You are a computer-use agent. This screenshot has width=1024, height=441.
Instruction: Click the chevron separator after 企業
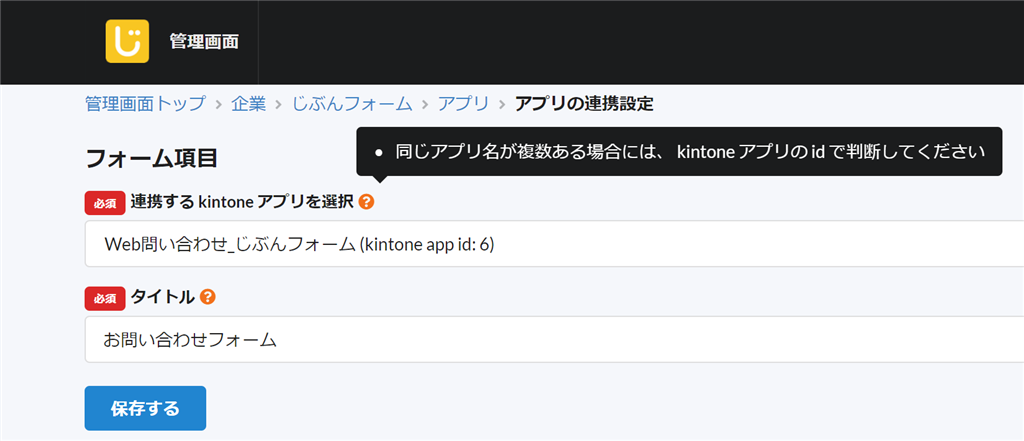point(279,104)
